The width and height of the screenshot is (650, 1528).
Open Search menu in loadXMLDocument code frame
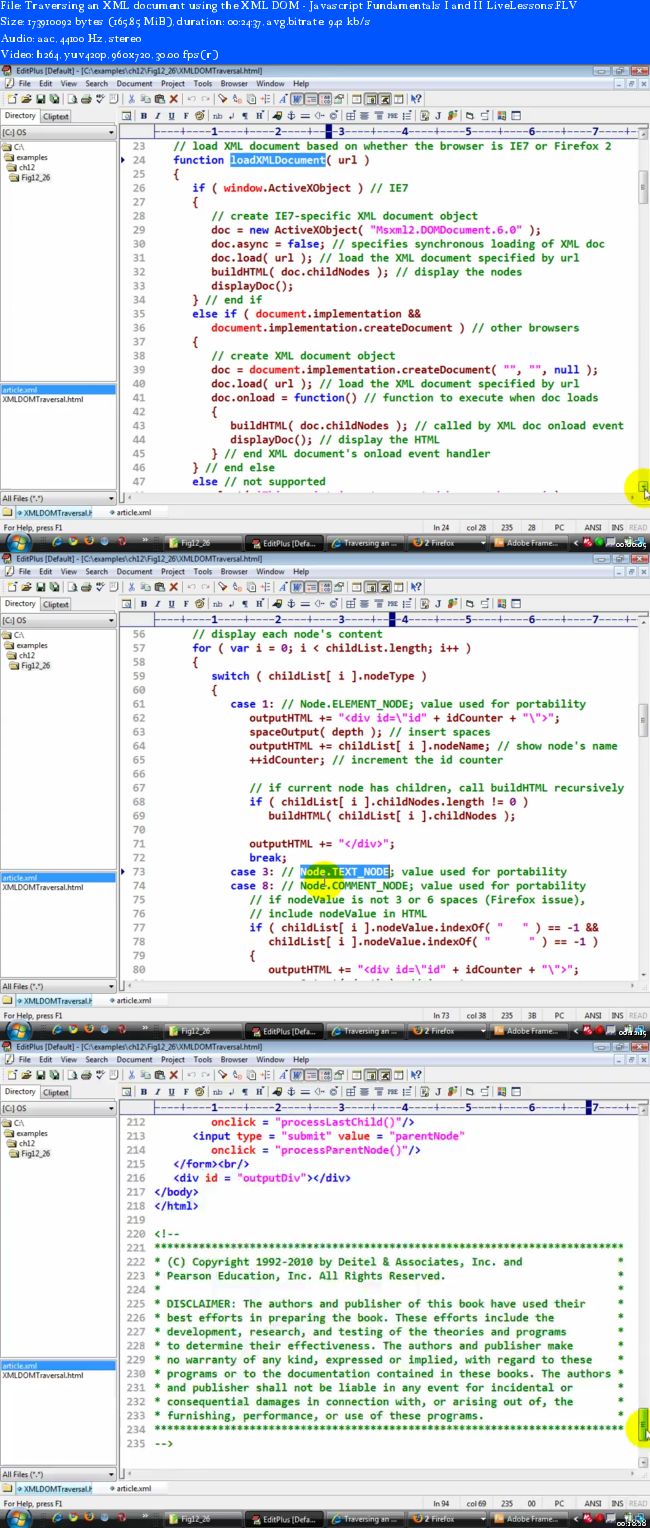[96, 84]
